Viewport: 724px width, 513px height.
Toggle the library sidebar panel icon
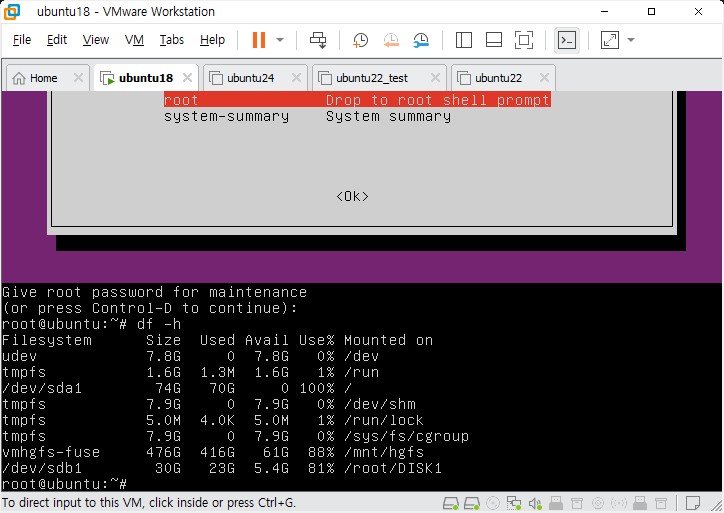[x=464, y=40]
